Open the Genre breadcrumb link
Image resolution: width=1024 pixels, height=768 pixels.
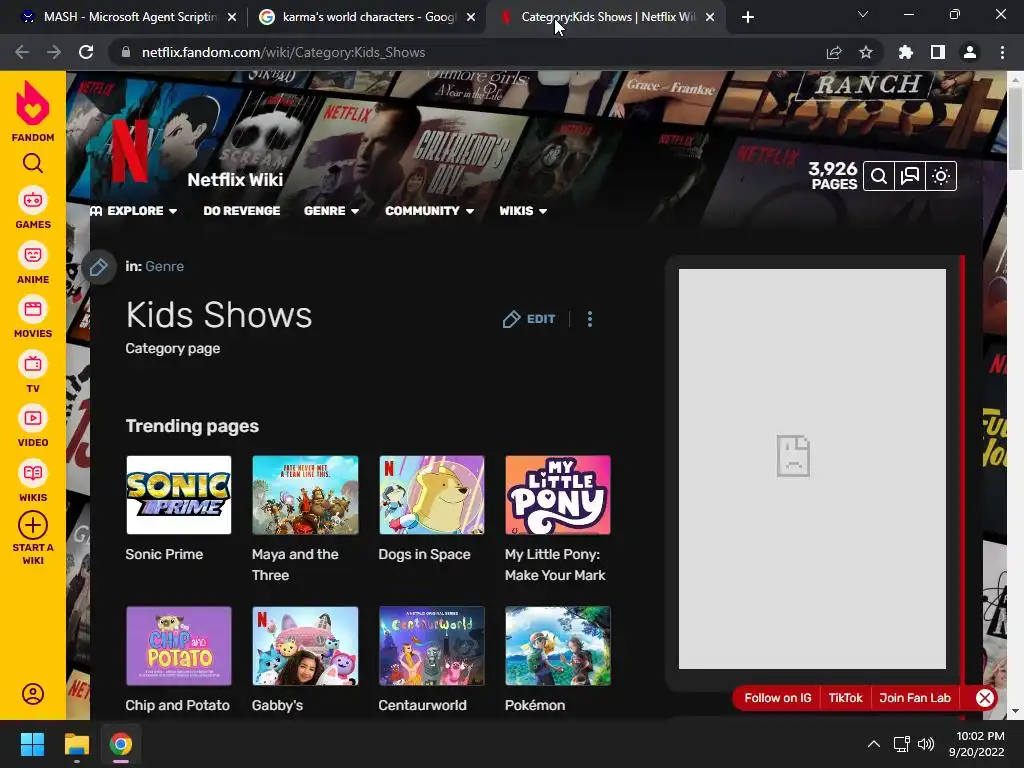tap(165, 266)
